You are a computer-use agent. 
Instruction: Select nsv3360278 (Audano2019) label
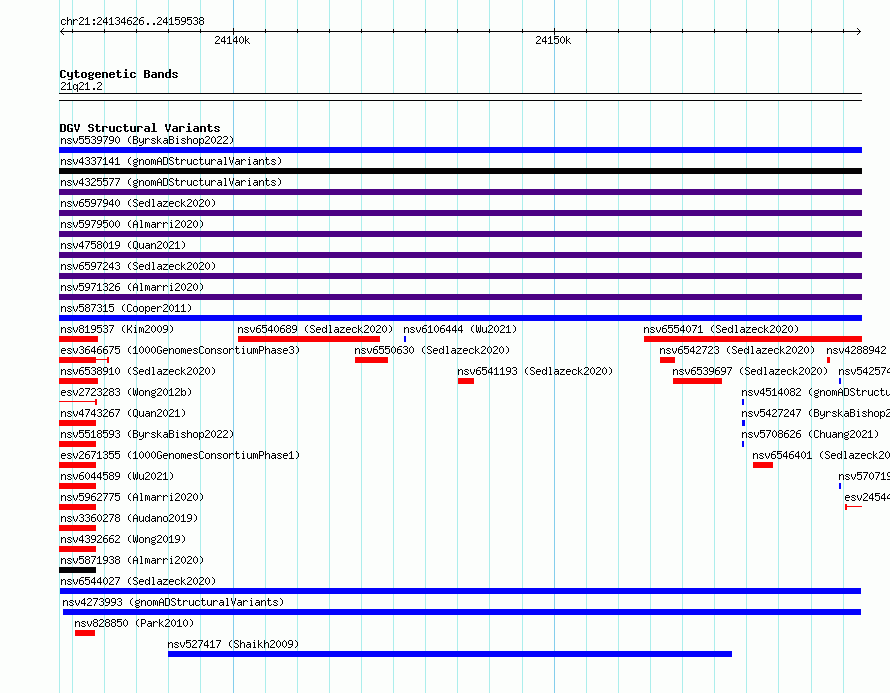pyautogui.click(x=129, y=518)
